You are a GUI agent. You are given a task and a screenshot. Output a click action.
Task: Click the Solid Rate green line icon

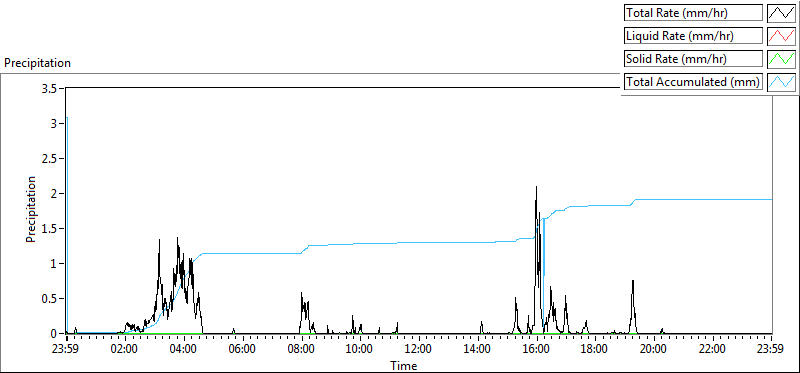pyautogui.click(x=782, y=59)
